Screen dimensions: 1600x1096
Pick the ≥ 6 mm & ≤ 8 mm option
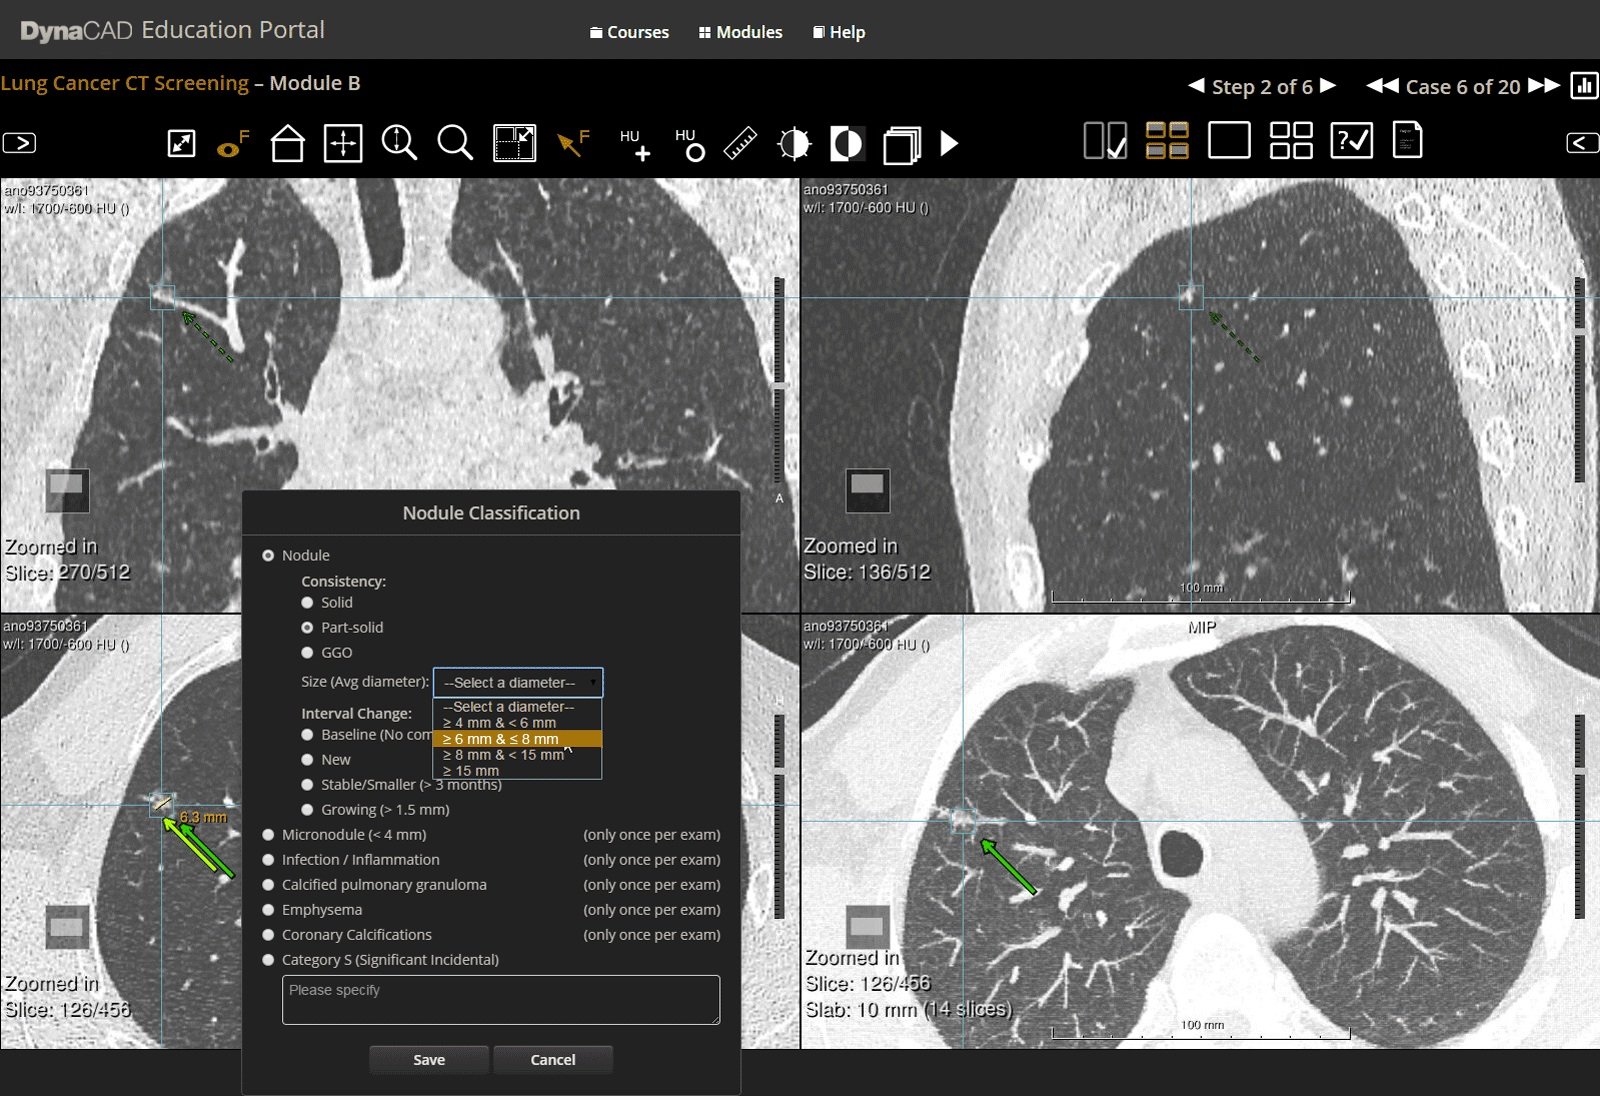tap(516, 739)
